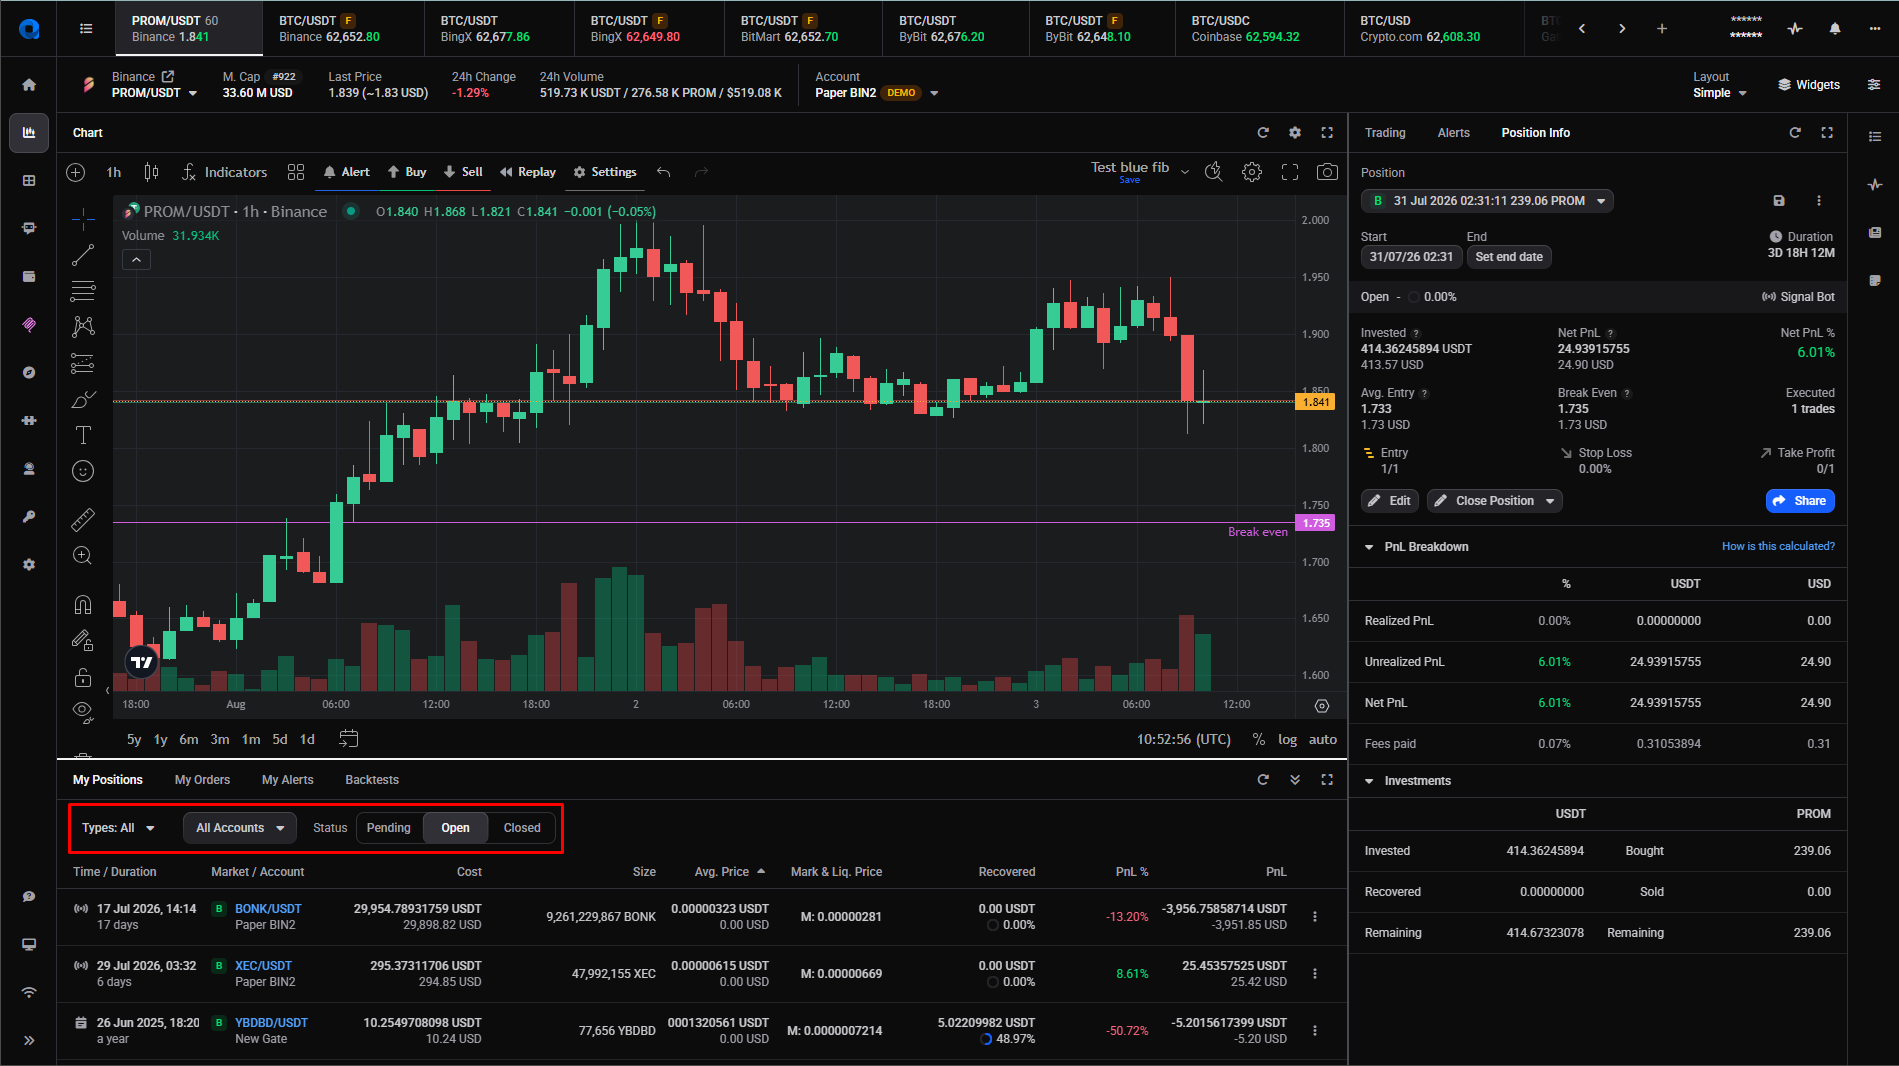Filter positions by Open status
1899x1066 pixels.
pyautogui.click(x=455, y=828)
